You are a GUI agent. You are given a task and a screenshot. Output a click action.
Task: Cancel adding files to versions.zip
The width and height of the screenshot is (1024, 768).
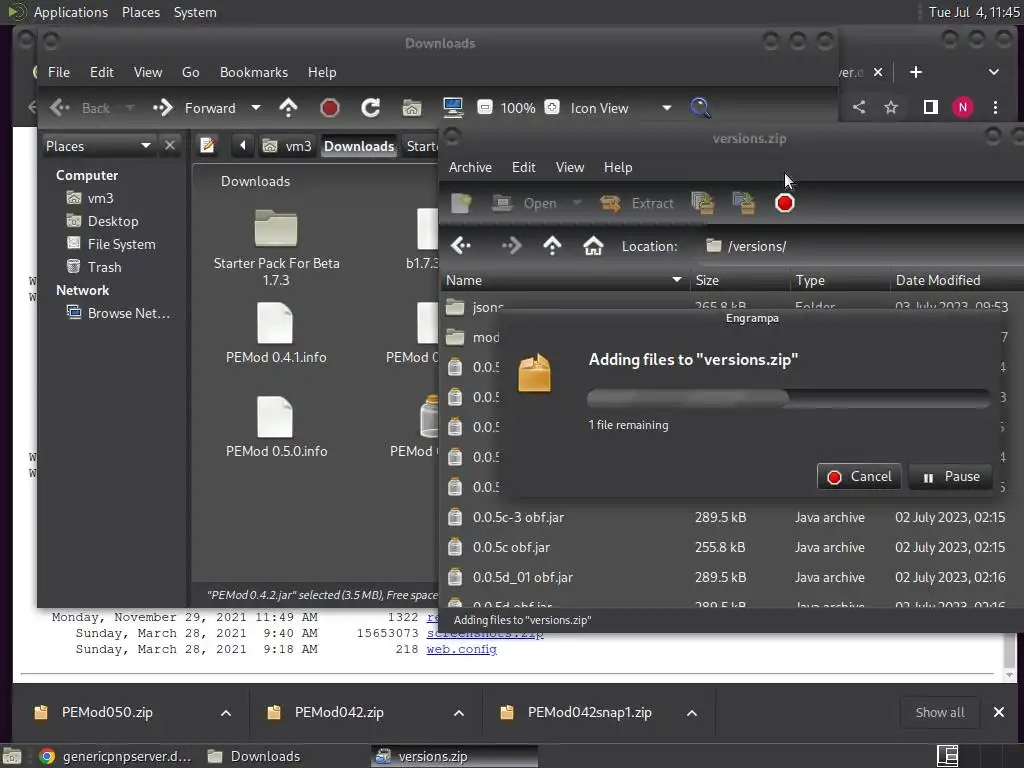[859, 477]
